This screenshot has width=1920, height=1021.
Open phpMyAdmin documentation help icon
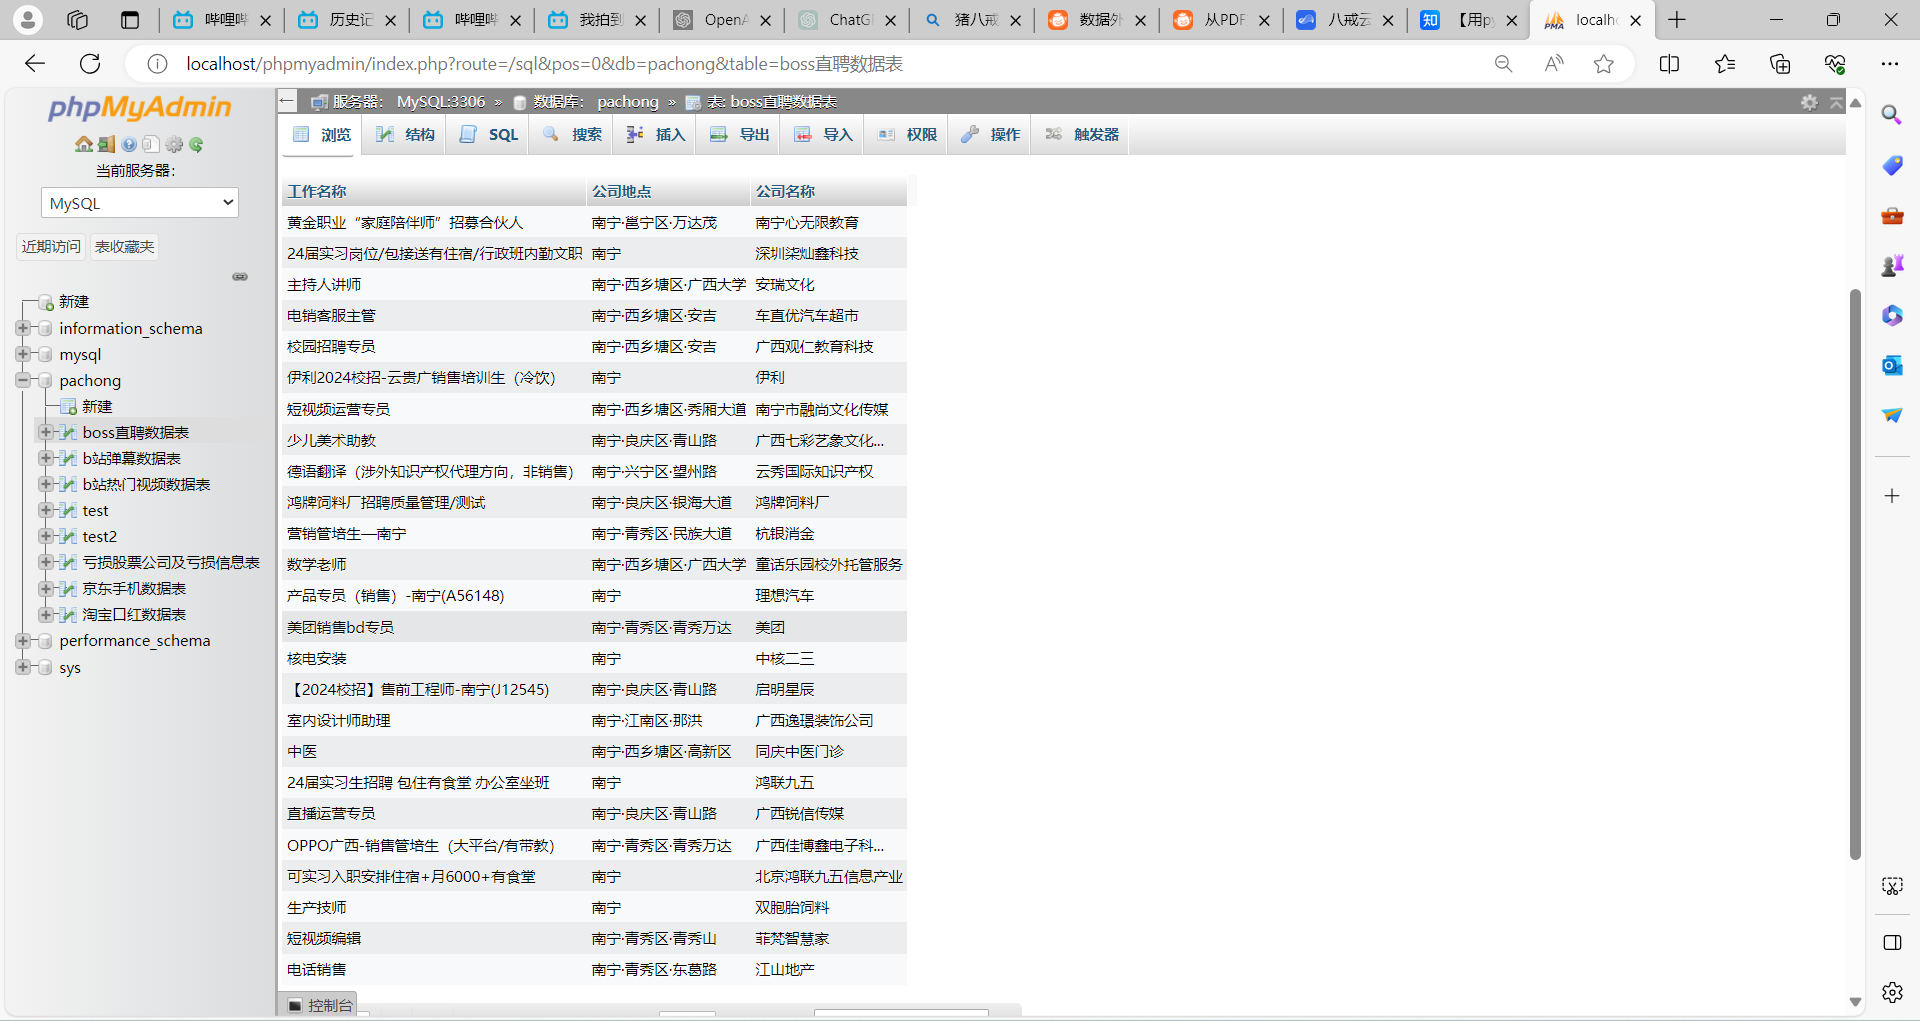pyautogui.click(x=129, y=145)
